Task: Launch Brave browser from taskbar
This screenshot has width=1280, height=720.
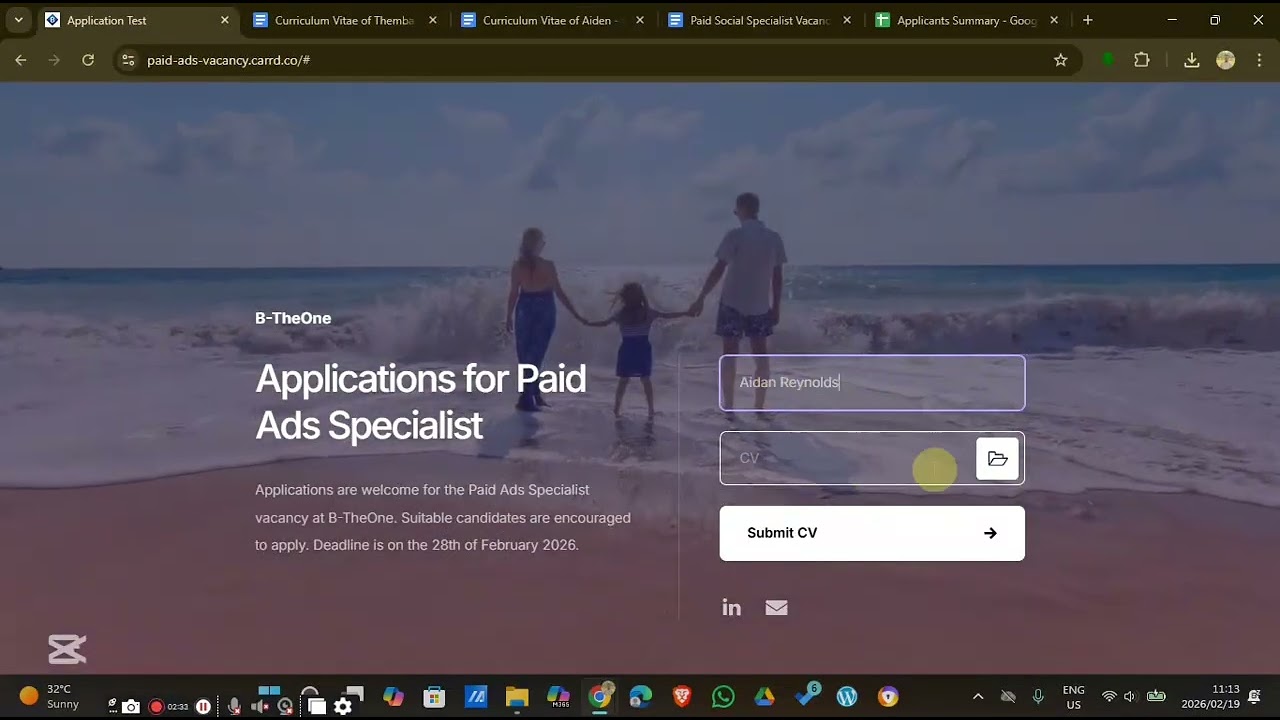Action: pyautogui.click(x=682, y=697)
